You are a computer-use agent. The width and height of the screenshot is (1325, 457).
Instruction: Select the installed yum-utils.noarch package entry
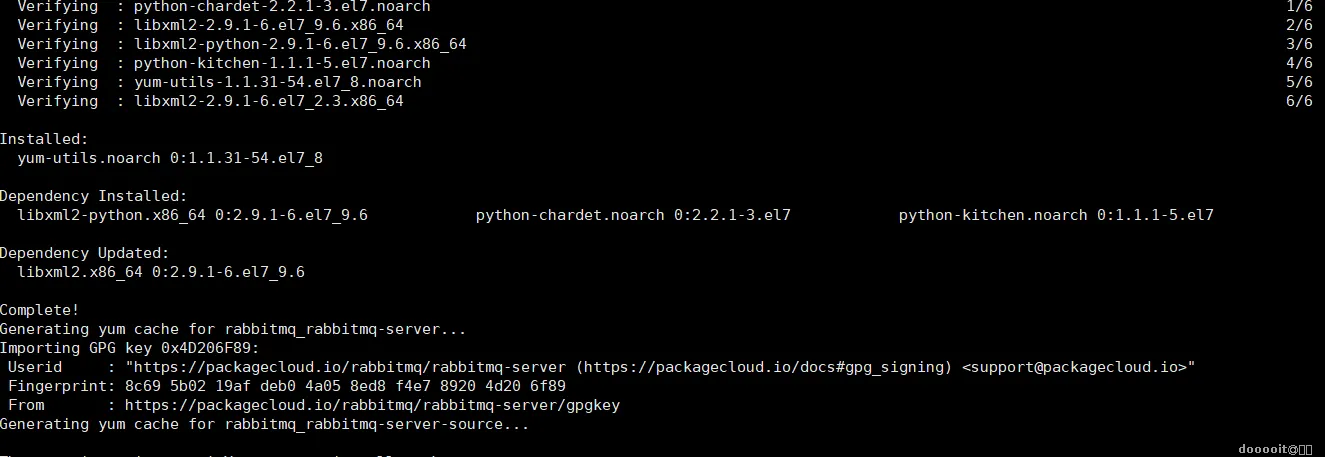[x=170, y=158]
